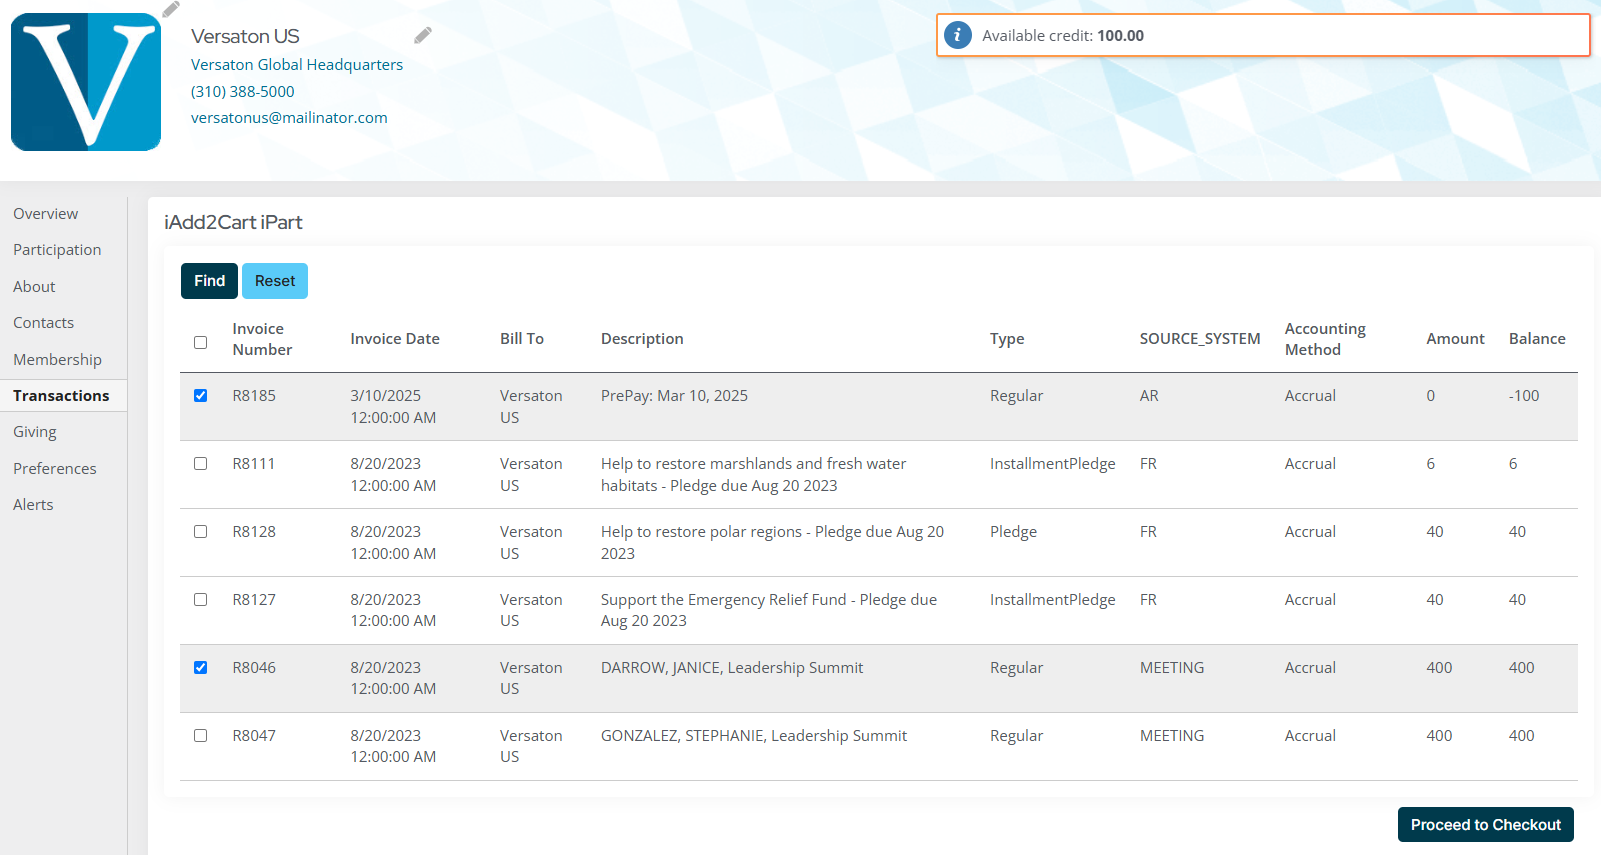The height and width of the screenshot is (855, 1601).
Task: Go to the Membership sidebar section
Action: pyautogui.click(x=57, y=360)
